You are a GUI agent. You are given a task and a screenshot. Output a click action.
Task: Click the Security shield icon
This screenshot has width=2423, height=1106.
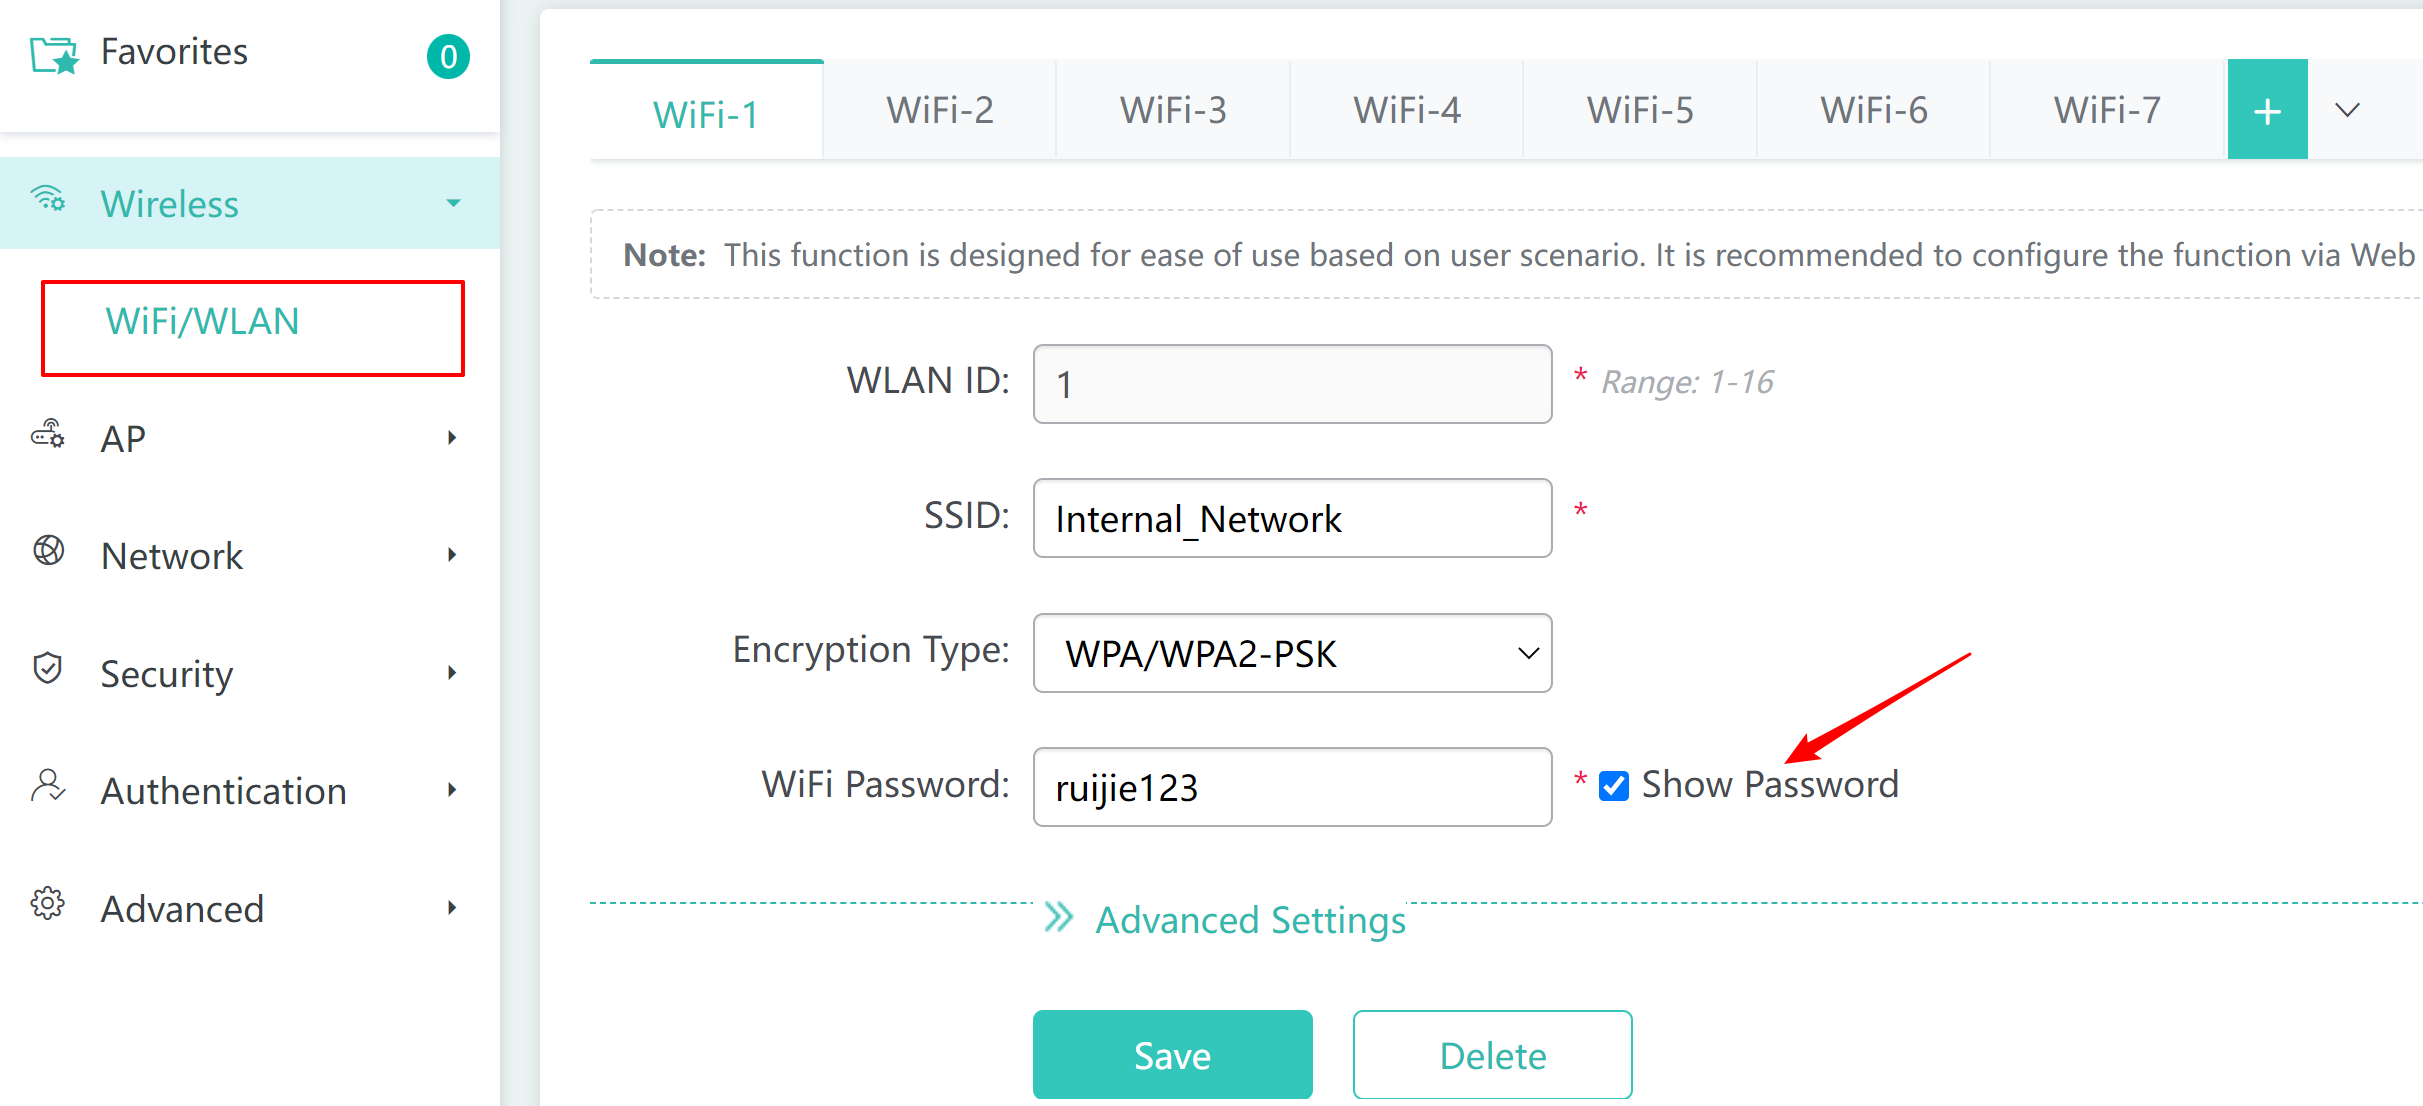pos(48,669)
